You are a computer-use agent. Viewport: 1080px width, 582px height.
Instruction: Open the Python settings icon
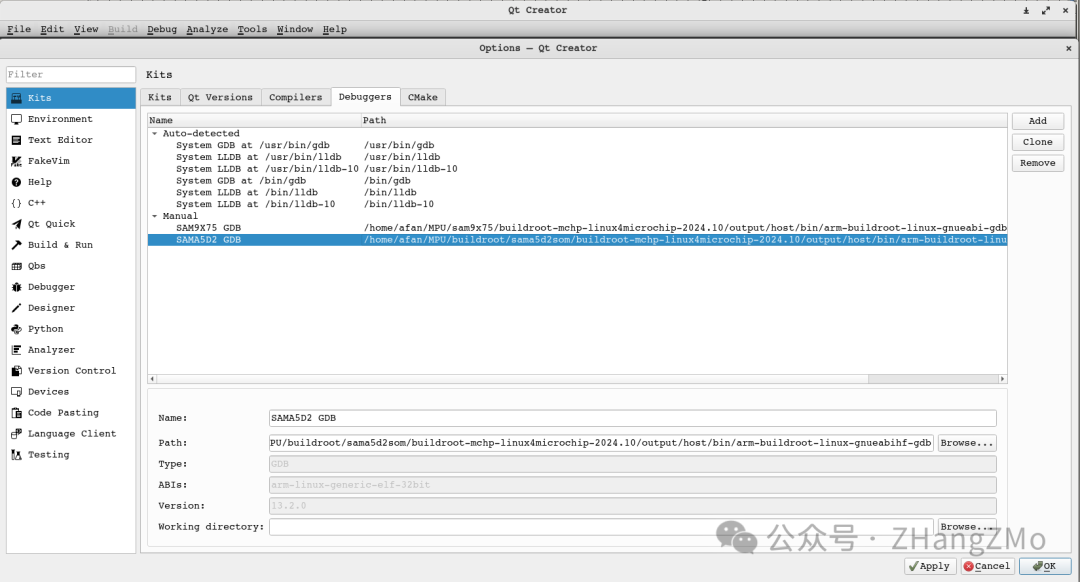(17, 329)
